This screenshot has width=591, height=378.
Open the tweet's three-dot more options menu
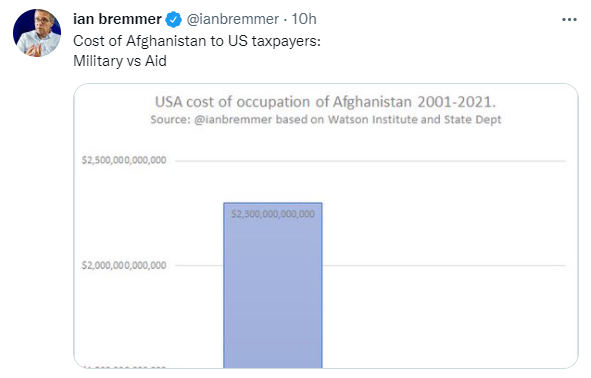coord(569,20)
